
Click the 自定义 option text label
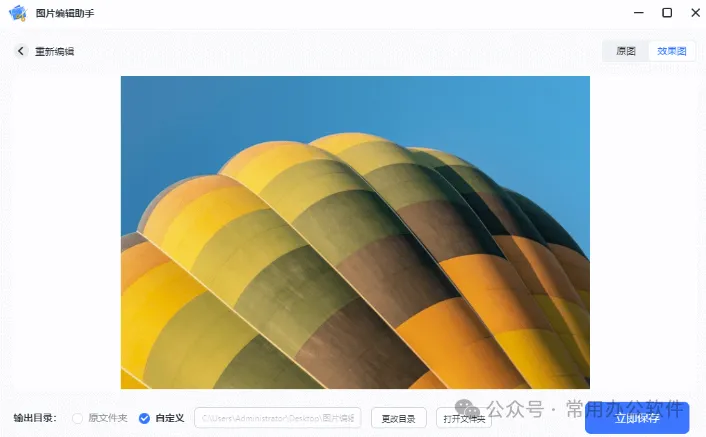(170, 418)
